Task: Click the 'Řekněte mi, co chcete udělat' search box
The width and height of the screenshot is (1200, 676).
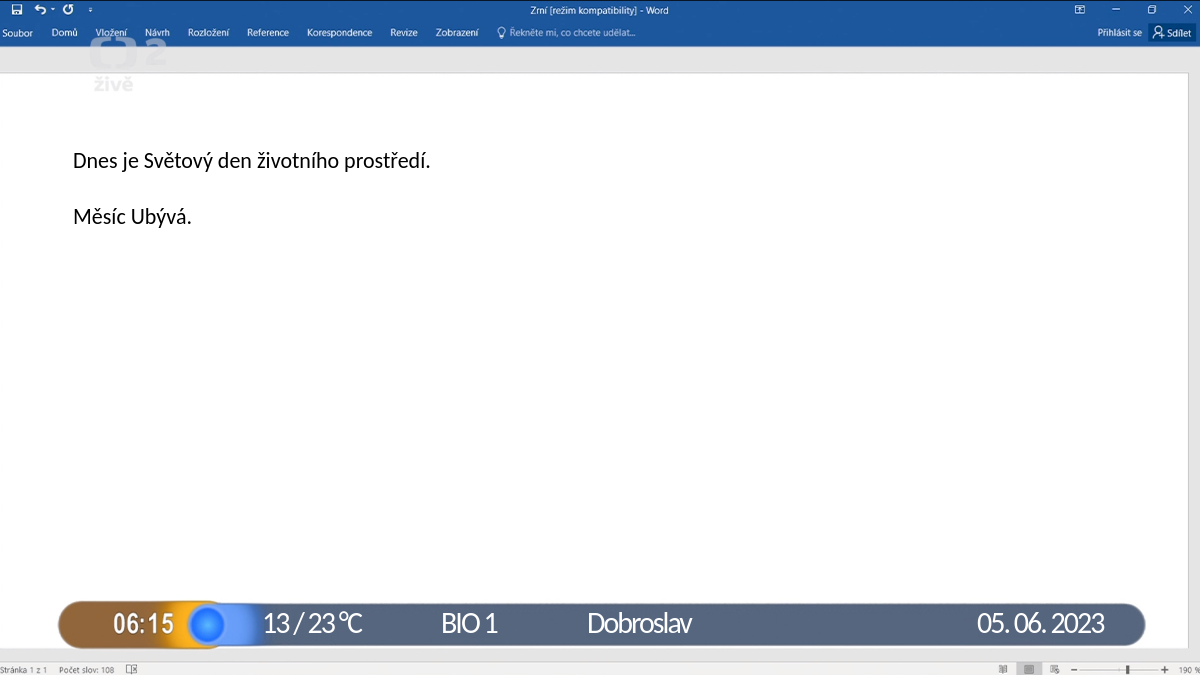Action: coord(573,33)
